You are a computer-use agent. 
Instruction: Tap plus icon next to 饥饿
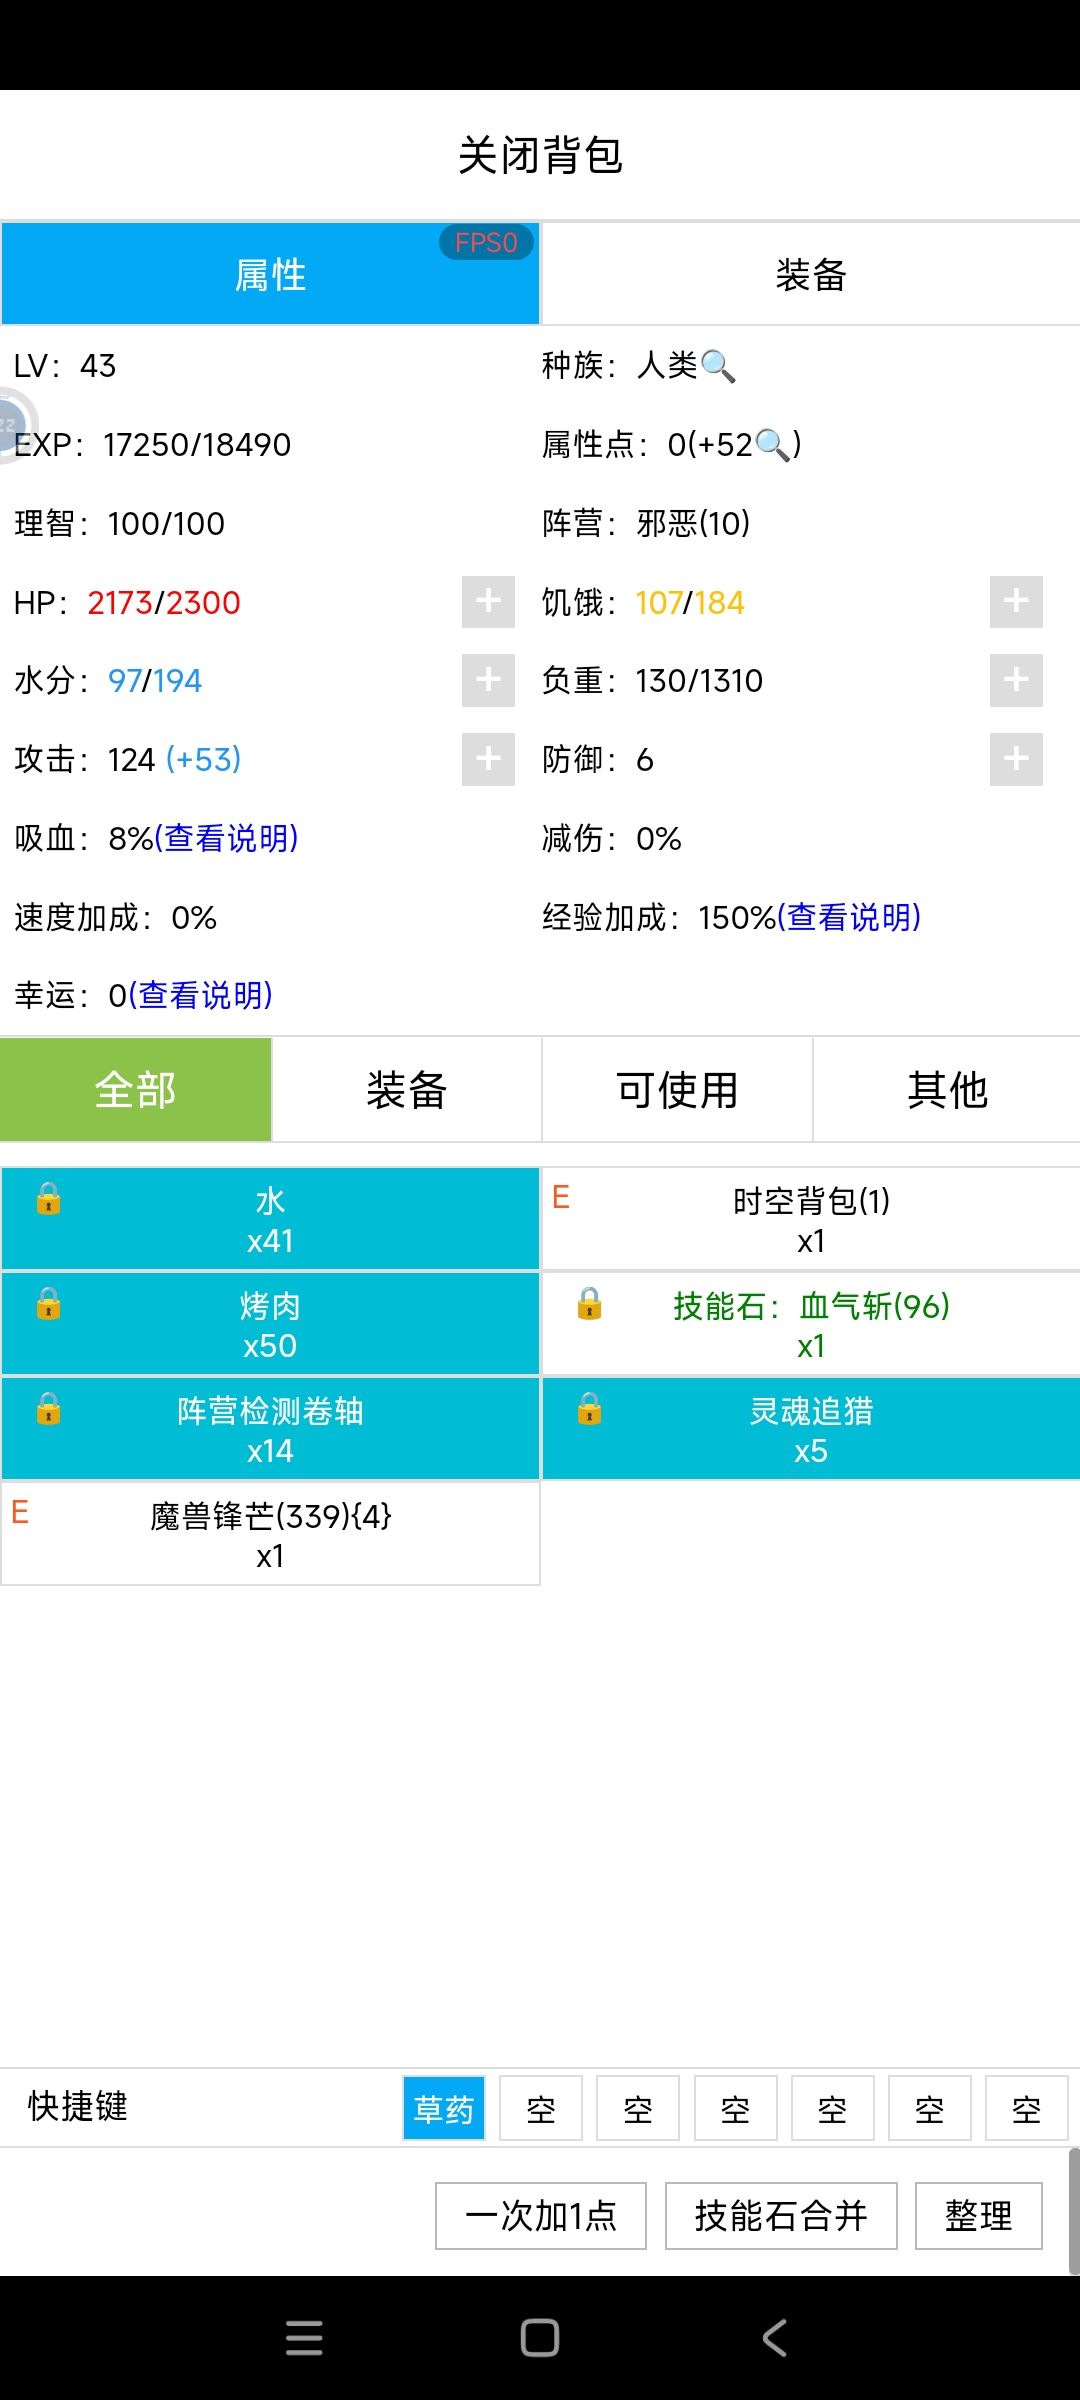(1016, 602)
